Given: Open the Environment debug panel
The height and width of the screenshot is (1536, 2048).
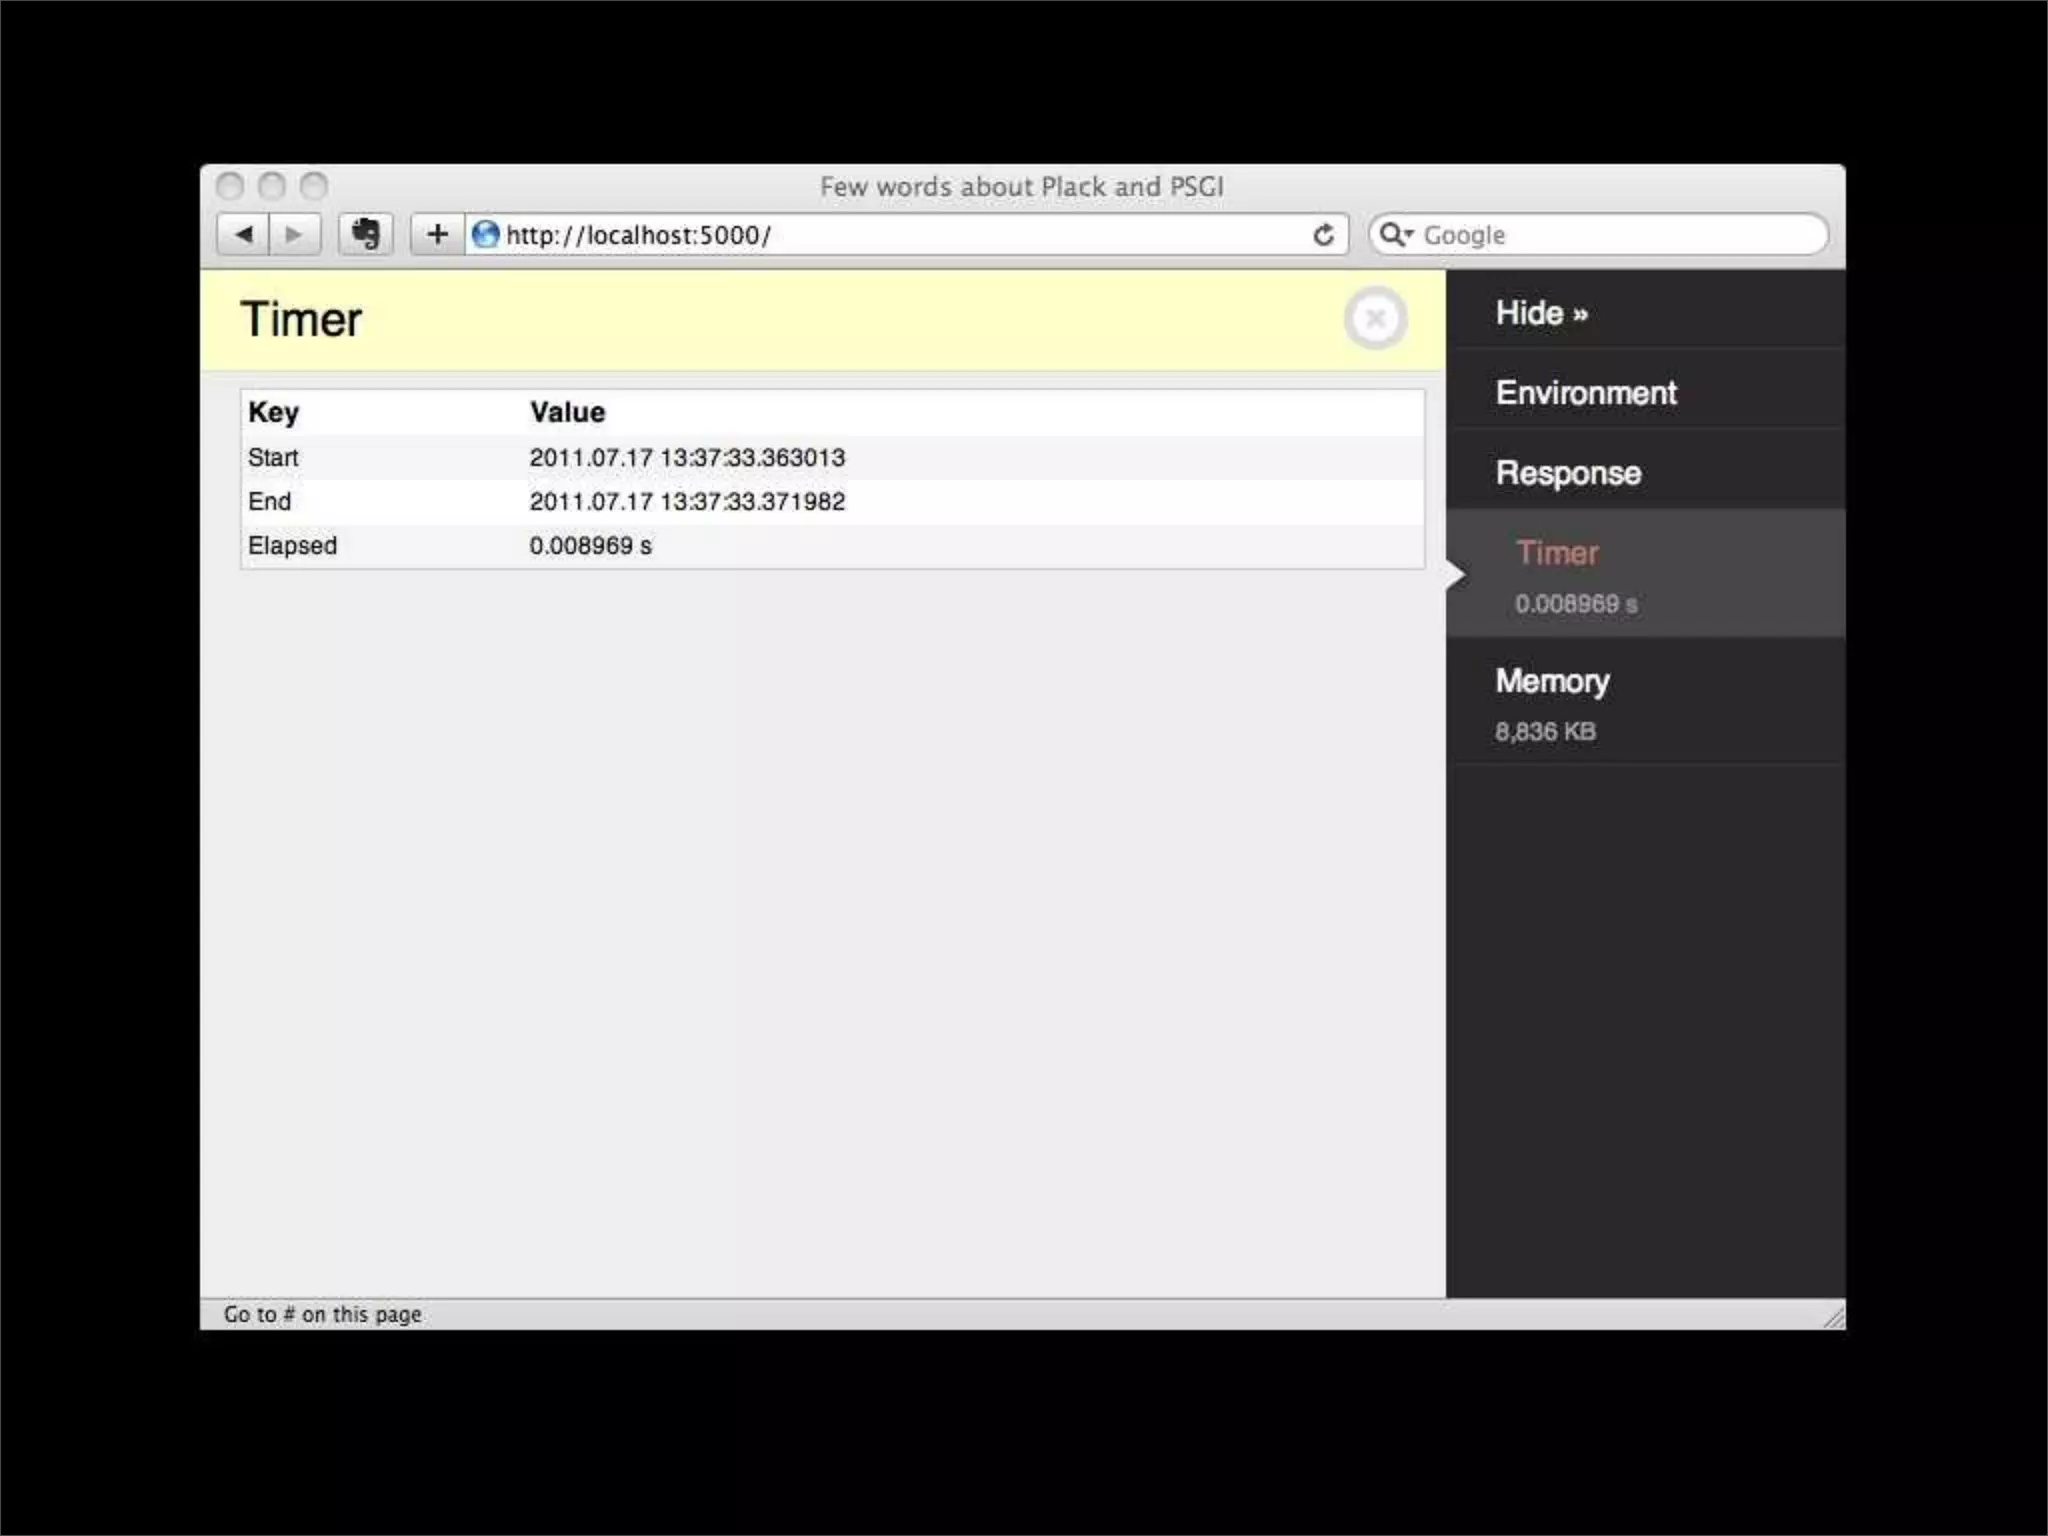Looking at the screenshot, I should 1586,393.
